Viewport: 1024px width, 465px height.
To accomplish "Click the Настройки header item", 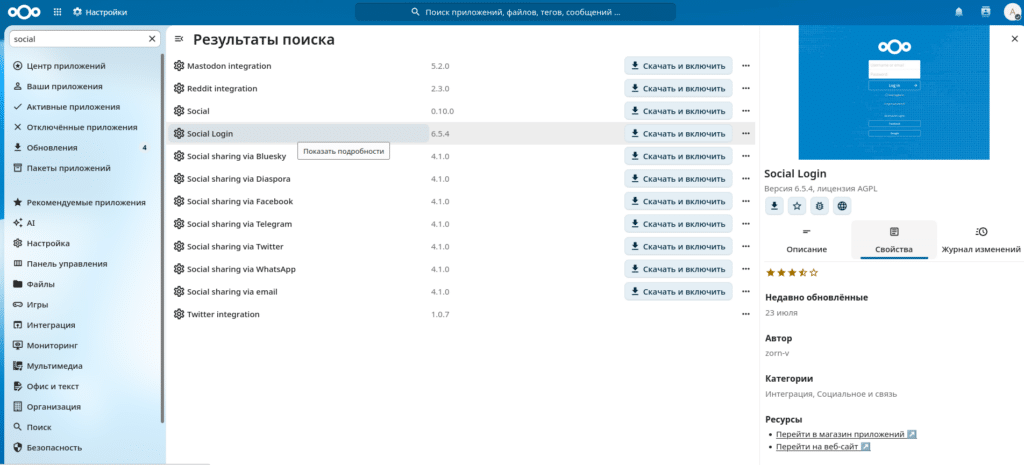I will [101, 12].
